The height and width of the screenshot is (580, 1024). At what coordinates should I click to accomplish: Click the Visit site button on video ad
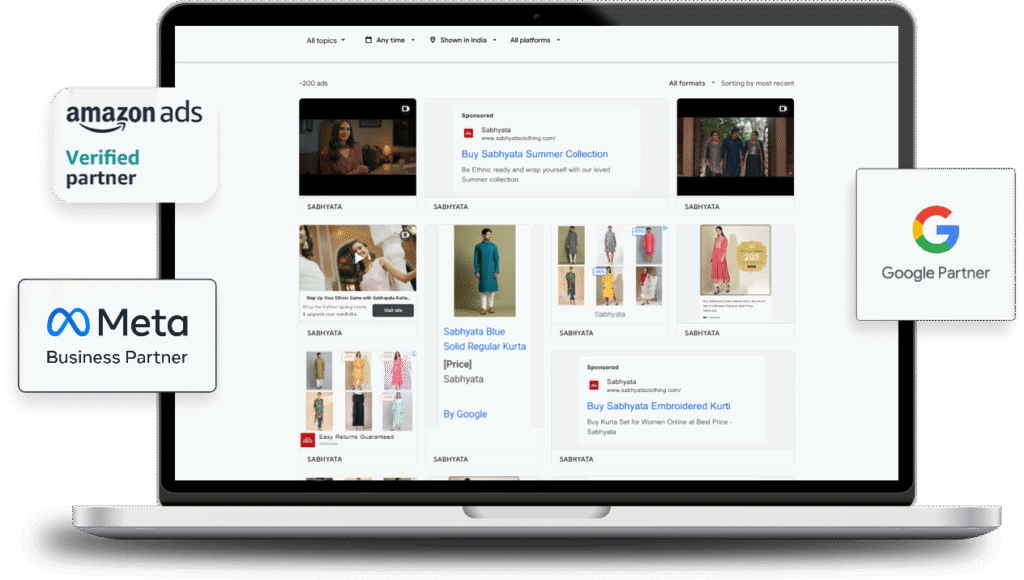coord(392,311)
